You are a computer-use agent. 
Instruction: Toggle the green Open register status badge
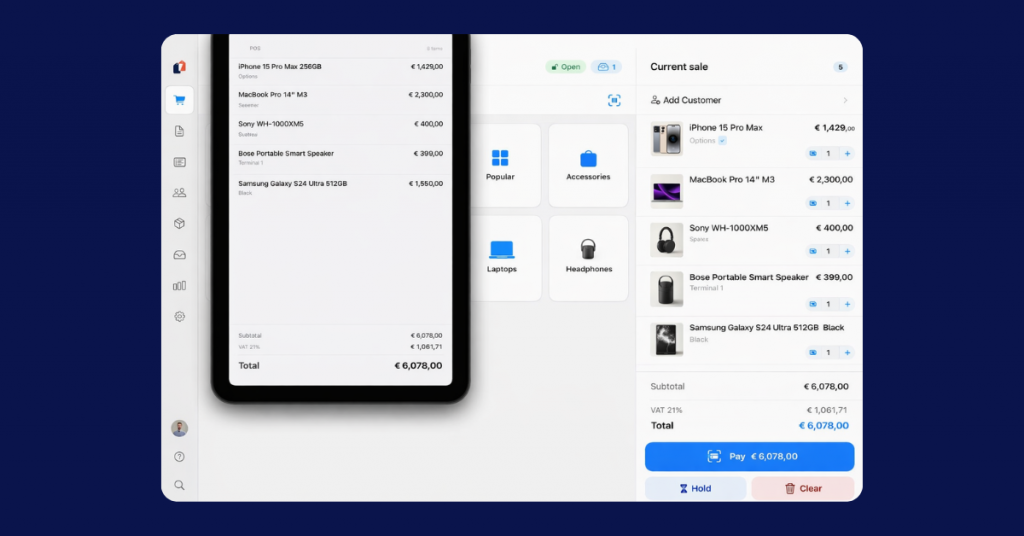565,67
